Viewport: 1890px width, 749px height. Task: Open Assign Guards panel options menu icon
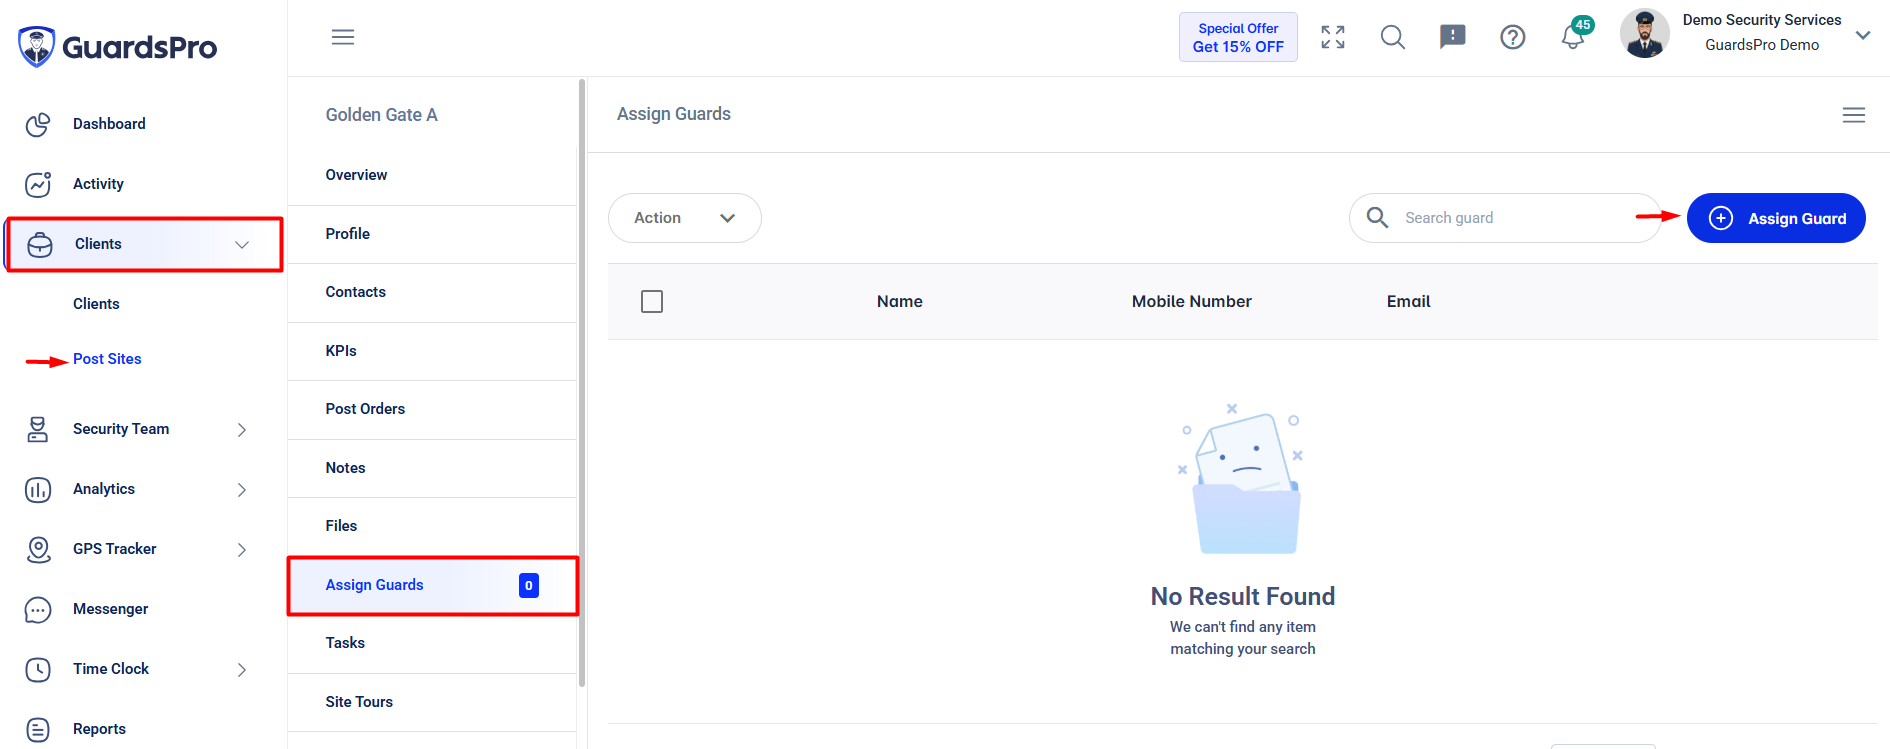[x=1854, y=115]
